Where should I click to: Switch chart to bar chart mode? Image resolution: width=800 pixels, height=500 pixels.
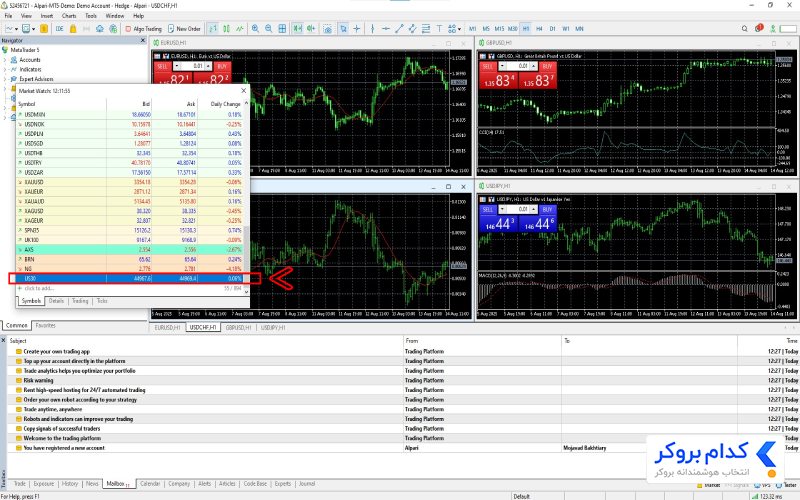pos(213,29)
